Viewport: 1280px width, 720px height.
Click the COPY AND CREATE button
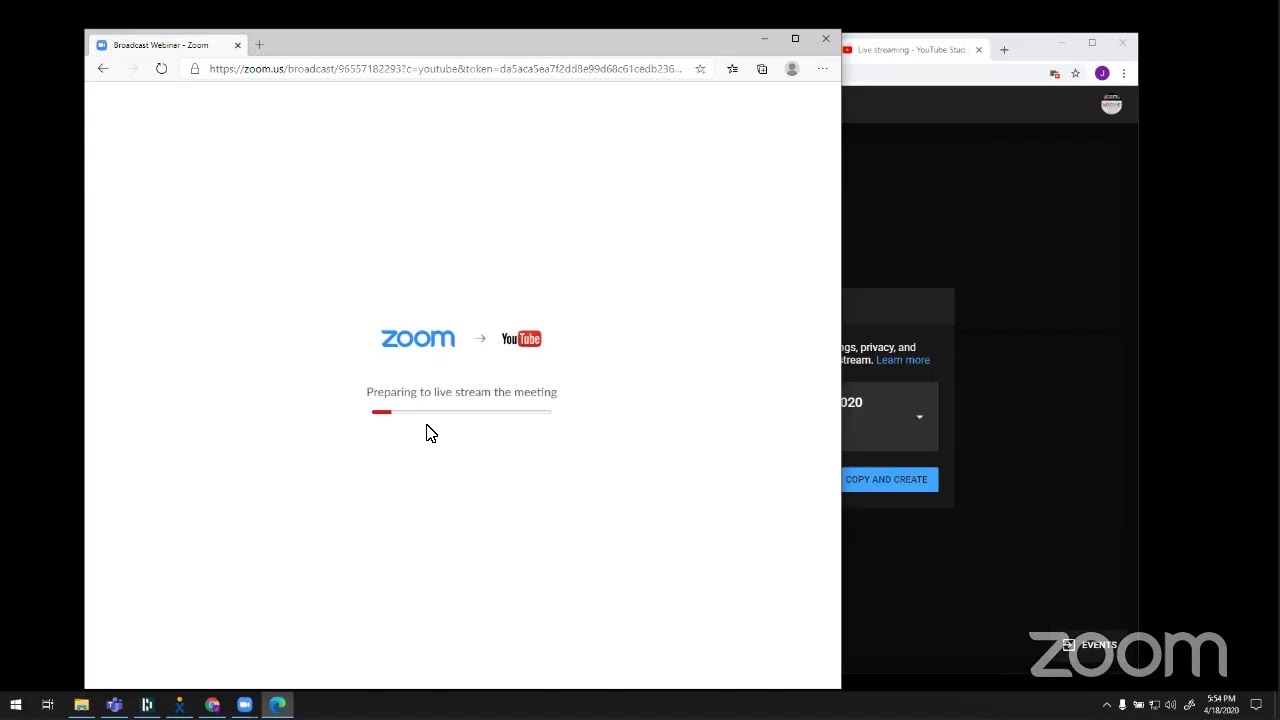886,479
